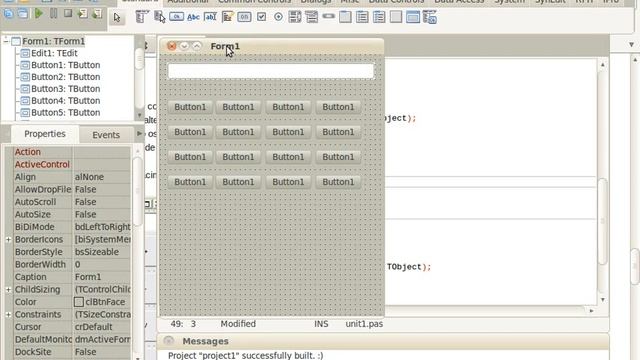Run the project with the green play icon

[x=39, y=13]
